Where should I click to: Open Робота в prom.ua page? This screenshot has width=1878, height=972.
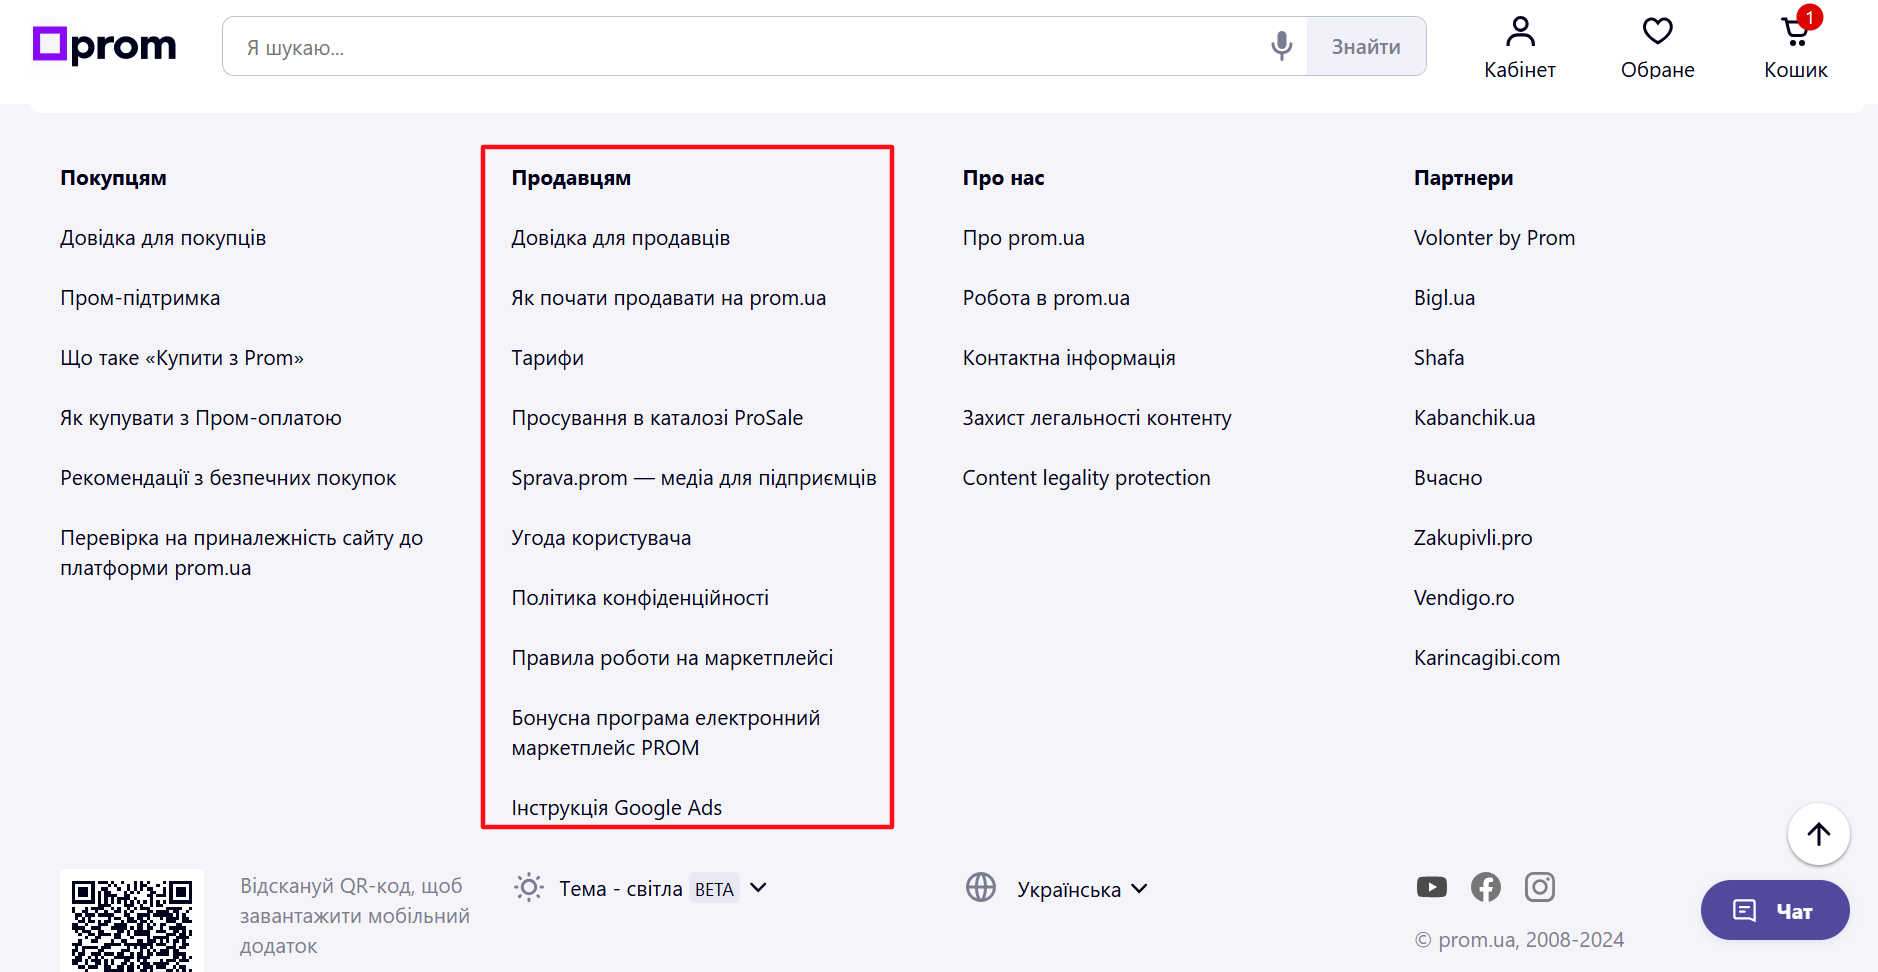[x=1045, y=297]
